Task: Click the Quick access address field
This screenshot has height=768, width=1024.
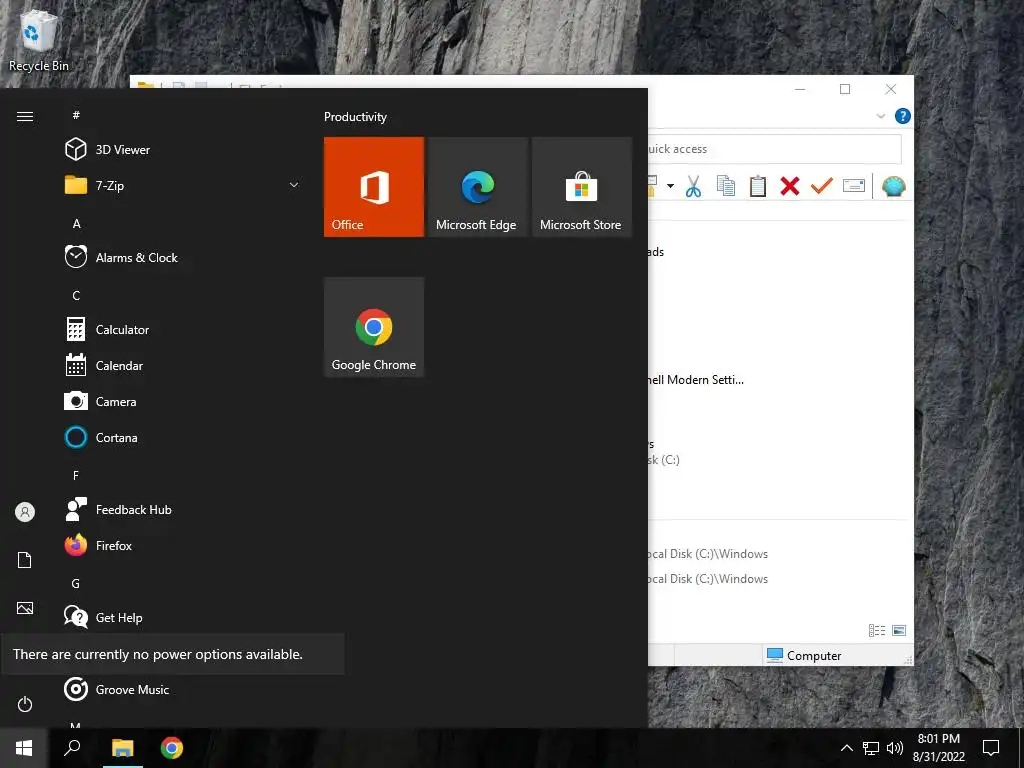Action: [x=775, y=149]
